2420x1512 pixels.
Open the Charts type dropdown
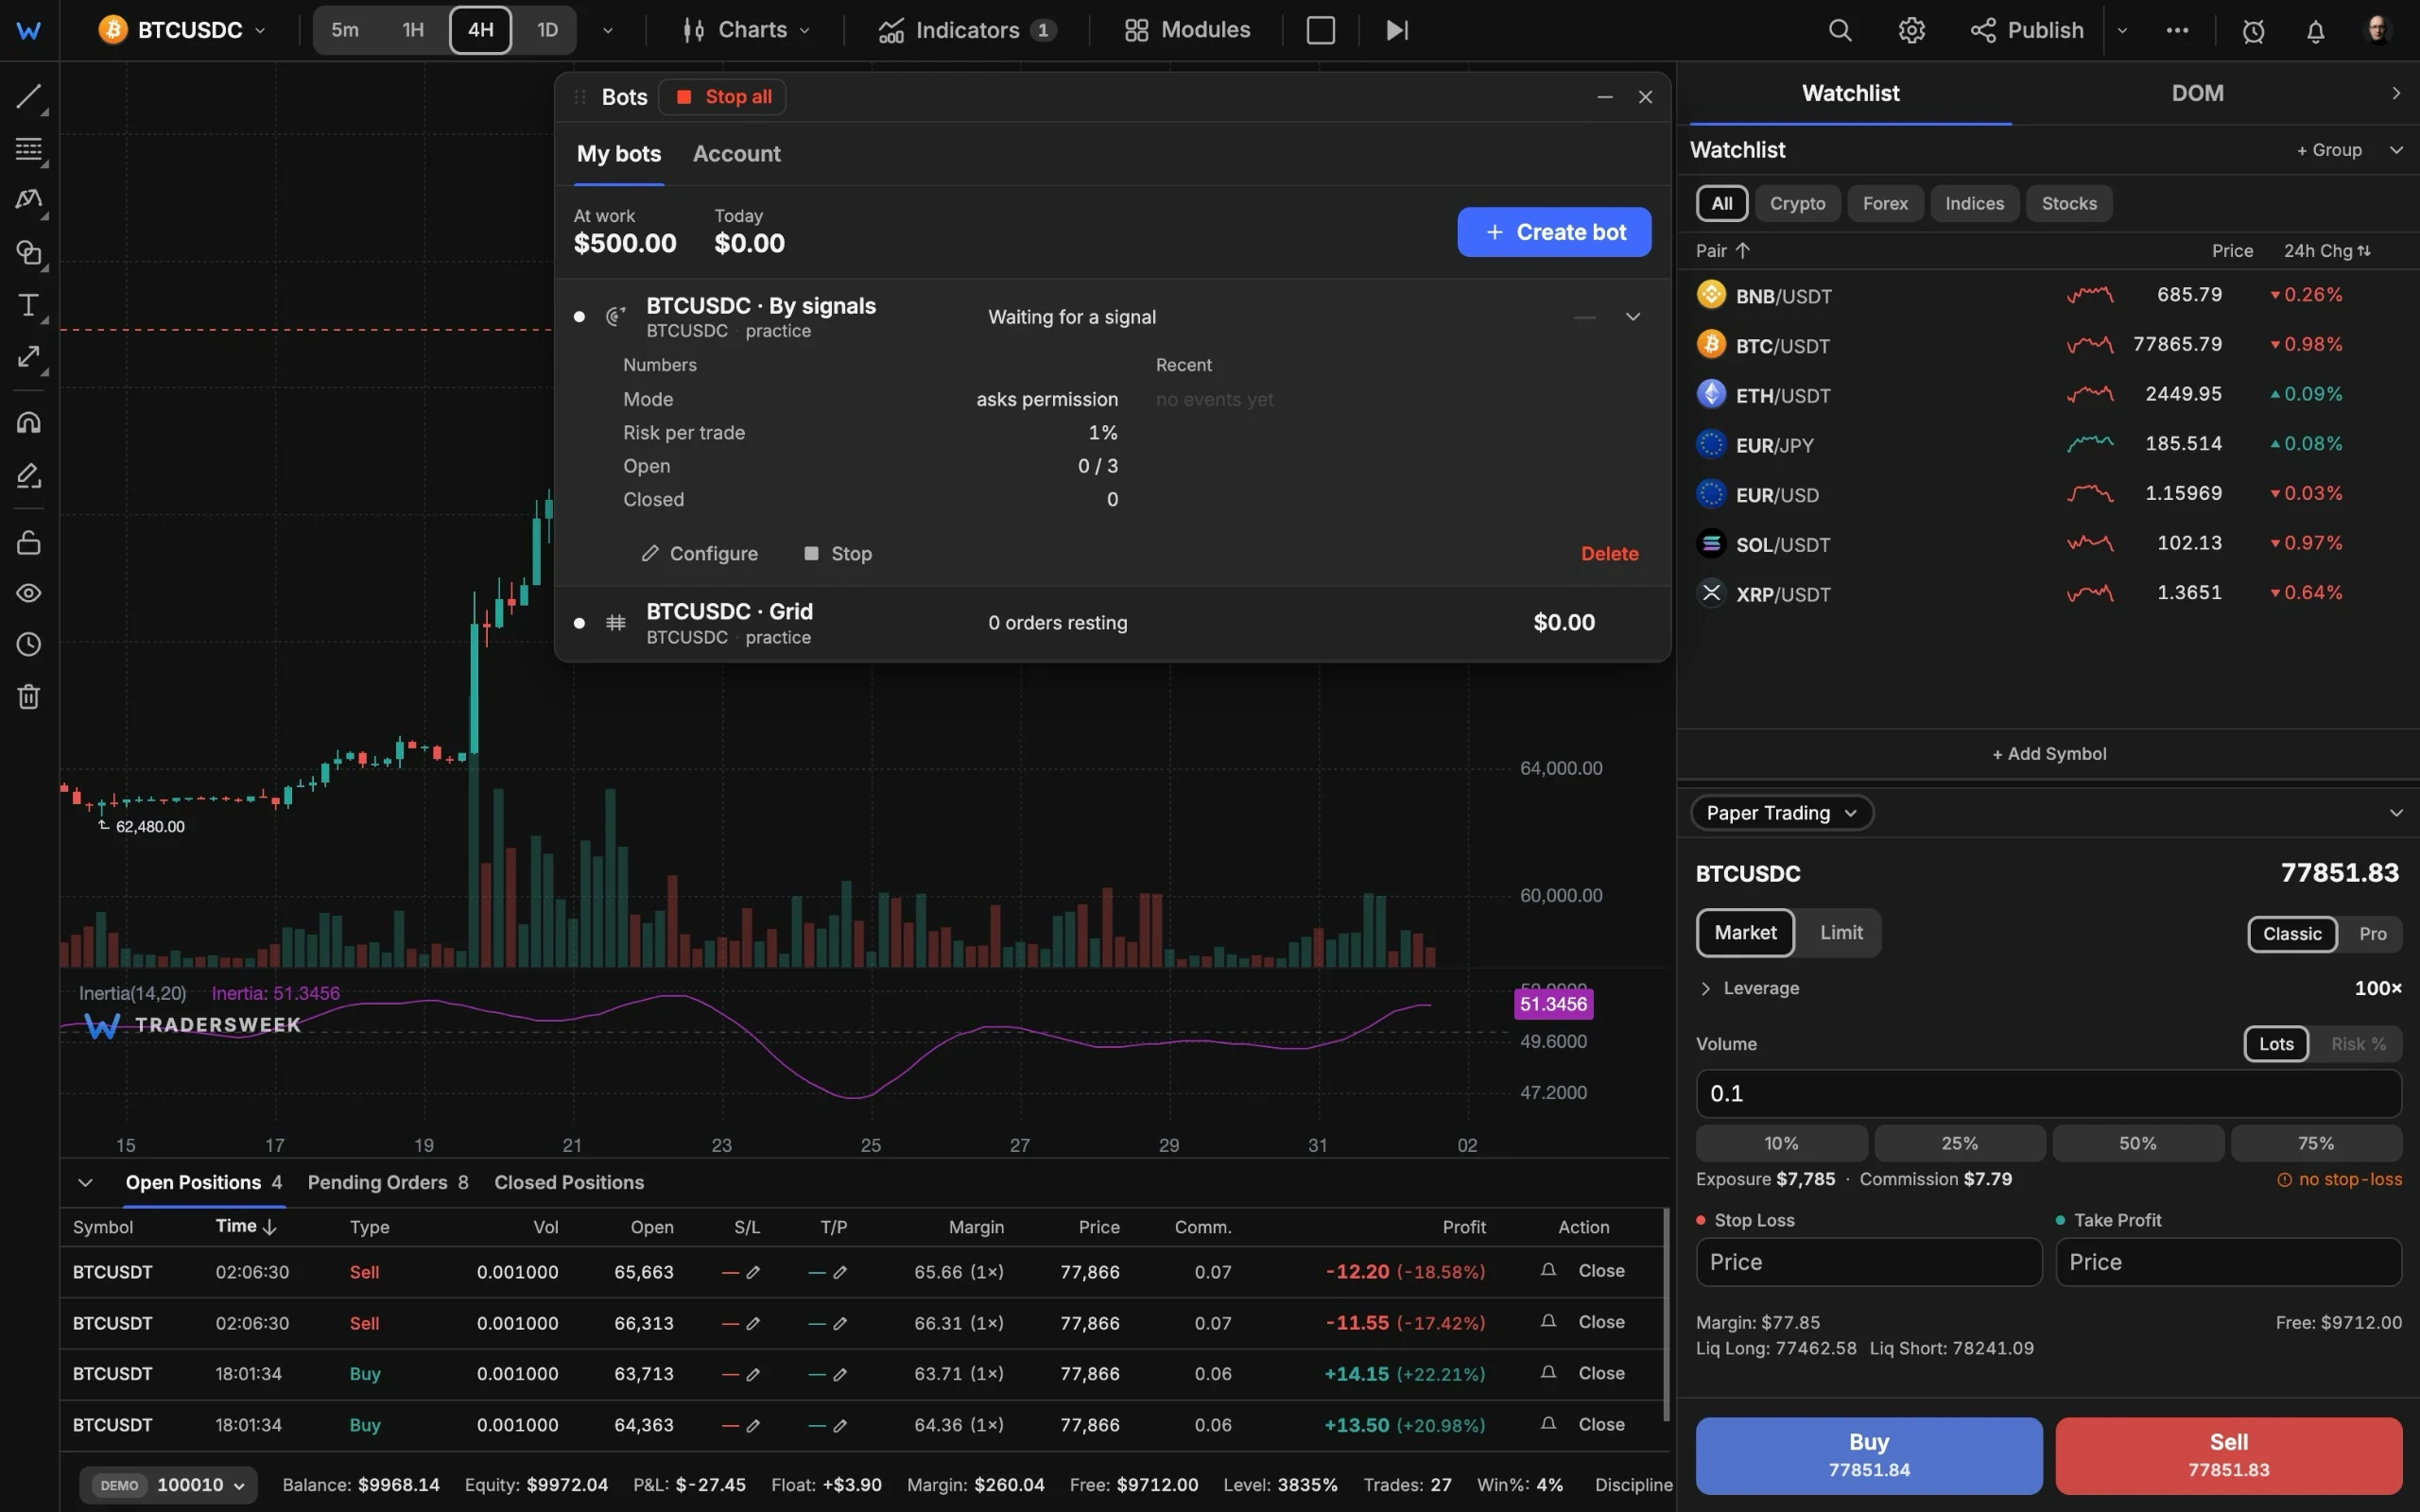click(746, 30)
